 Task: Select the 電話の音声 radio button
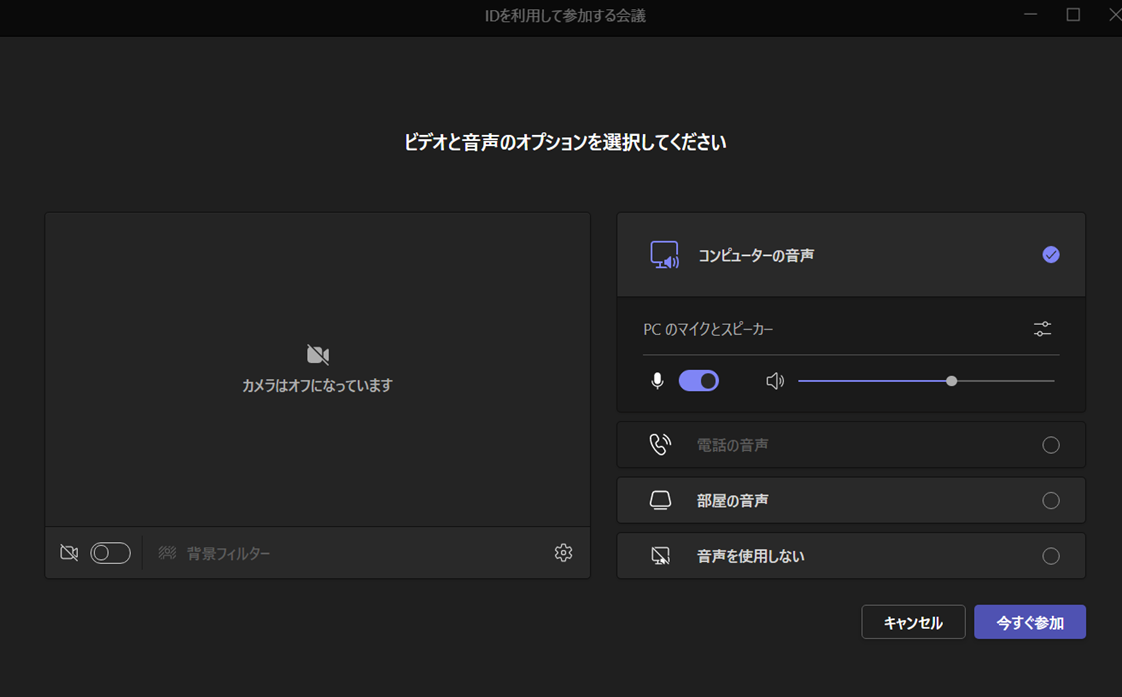pos(1050,445)
